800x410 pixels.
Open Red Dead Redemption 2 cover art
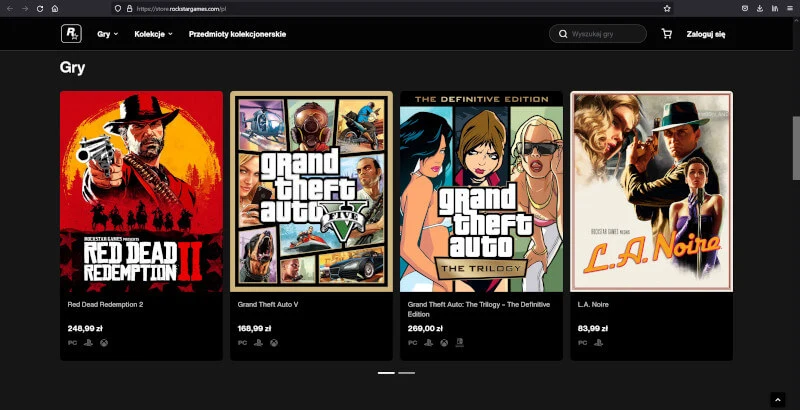141,191
